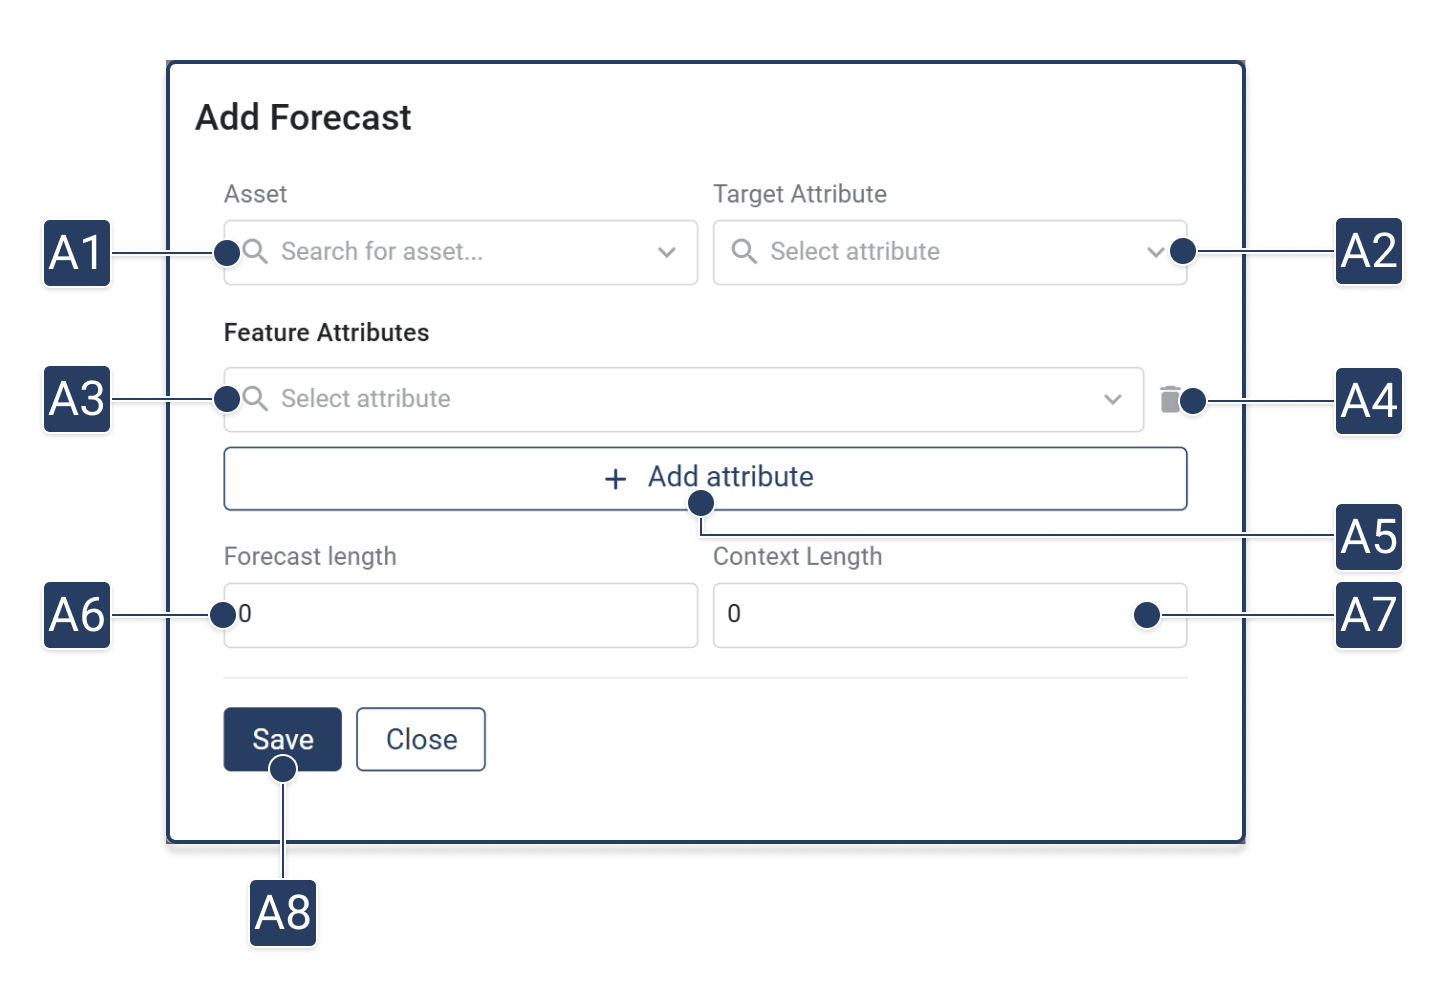Select the Context Length number field
The height and width of the screenshot is (1008, 1446).
pos(930,615)
